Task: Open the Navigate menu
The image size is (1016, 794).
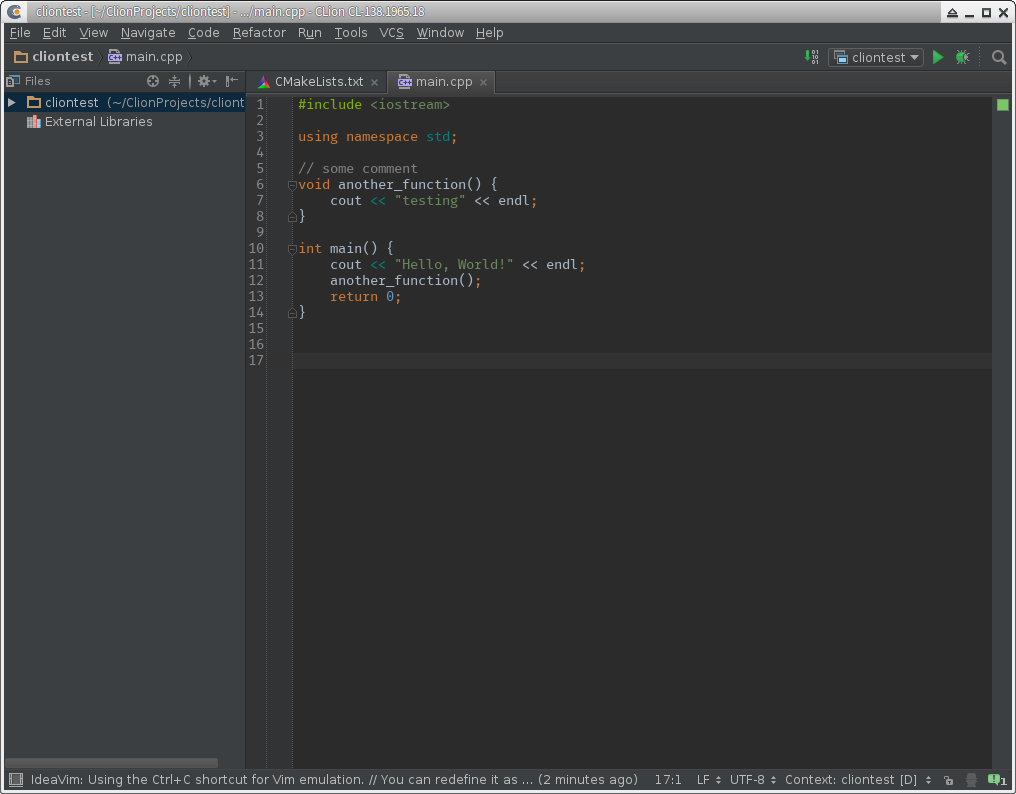Action: pos(148,32)
